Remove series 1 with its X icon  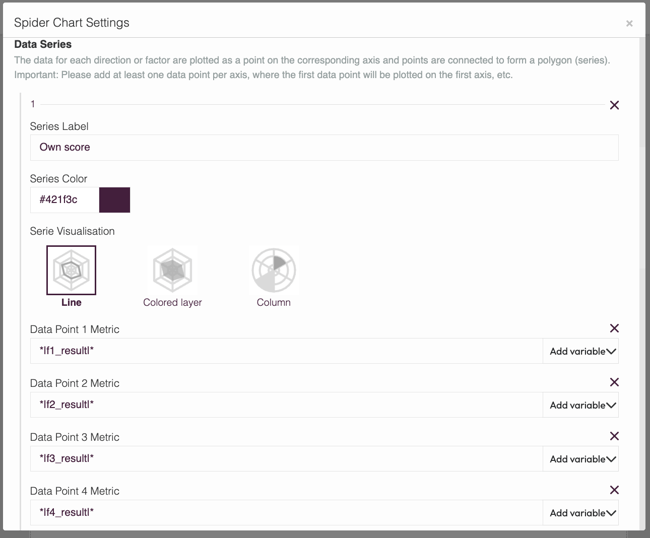pyautogui.click(x=614, y=105)
